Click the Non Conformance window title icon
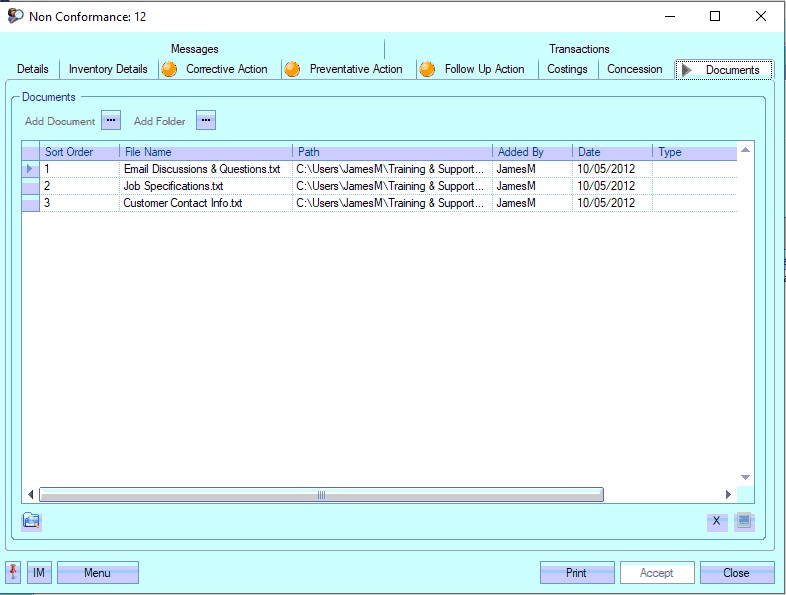The height and width of the screenshot is (595, 786). (x=15, y=16)
